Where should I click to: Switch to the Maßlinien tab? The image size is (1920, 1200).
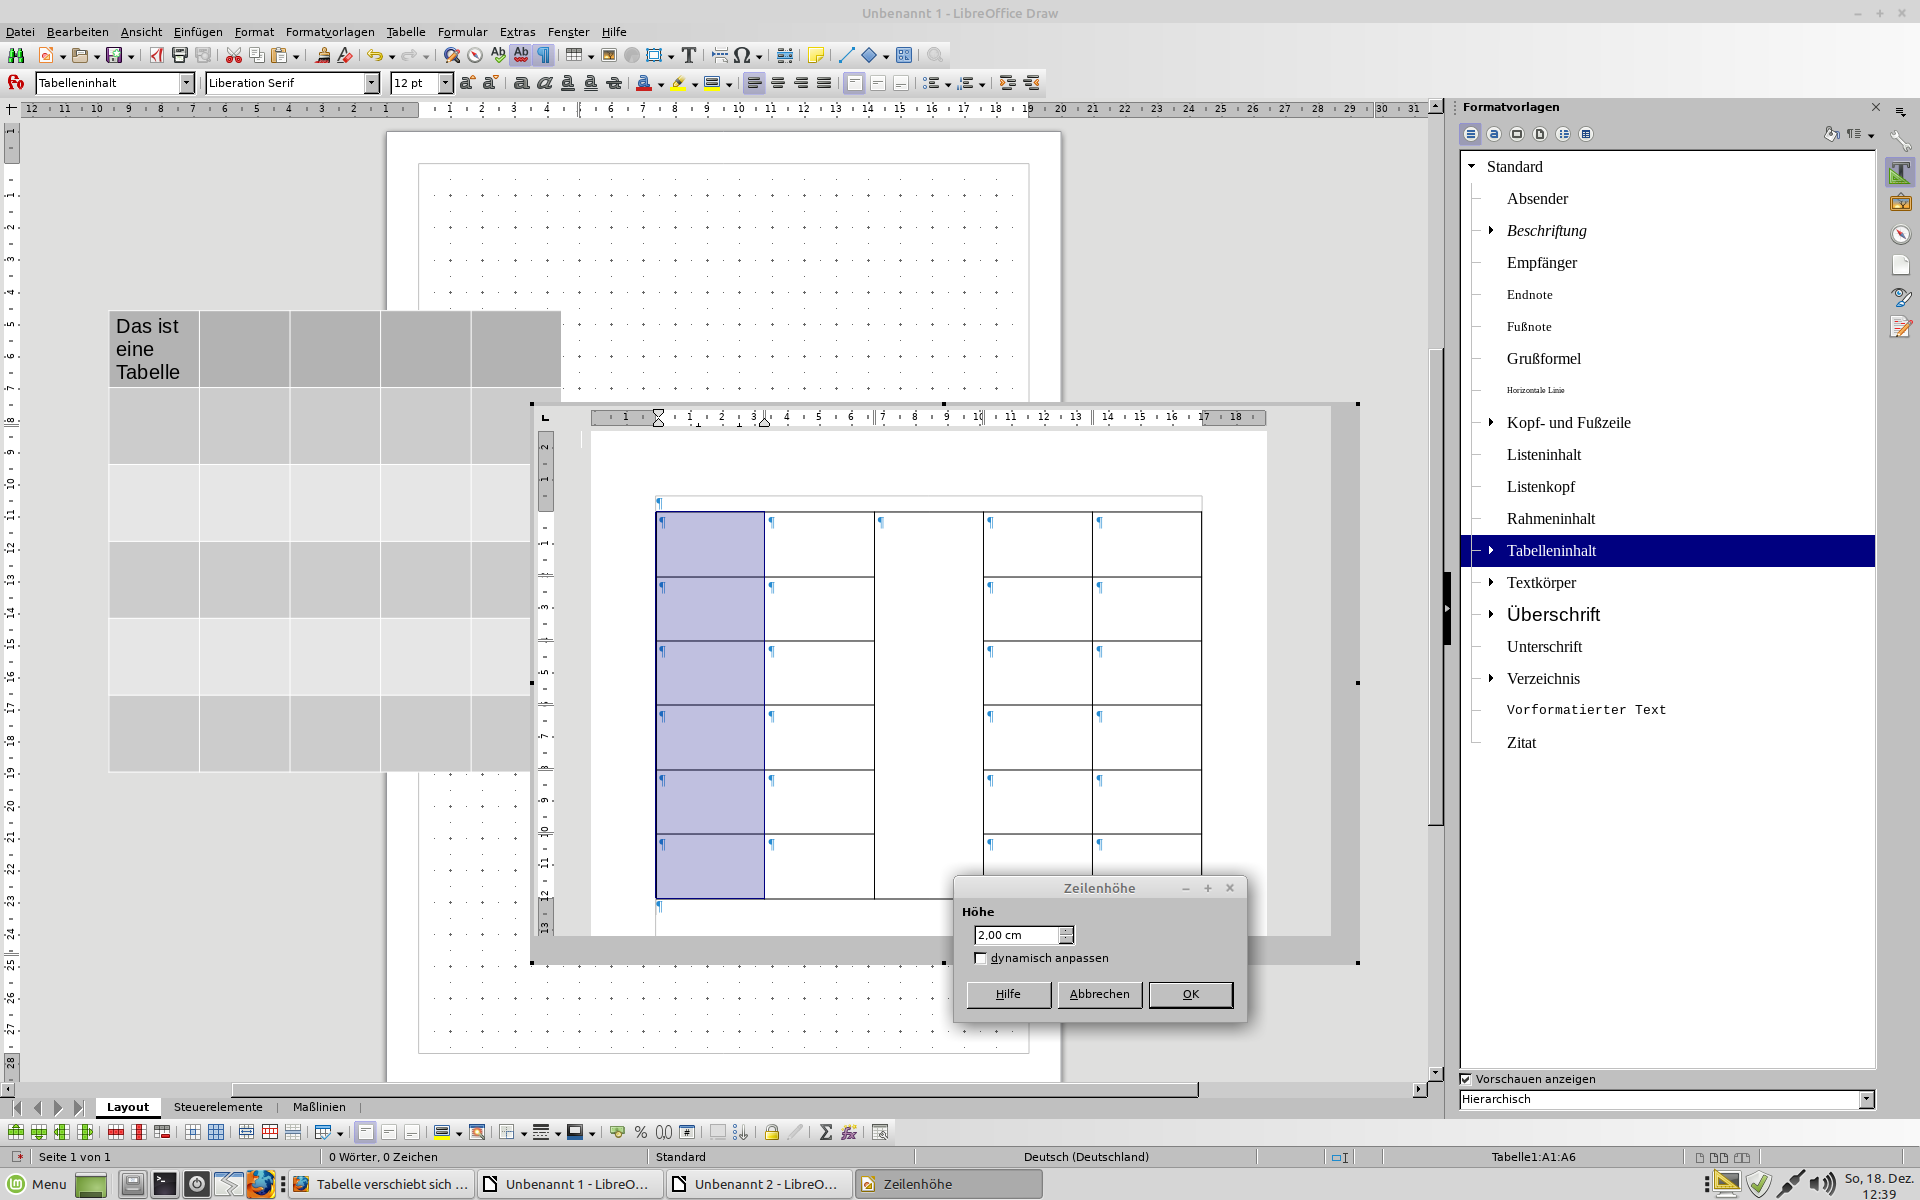point(319,1107)
